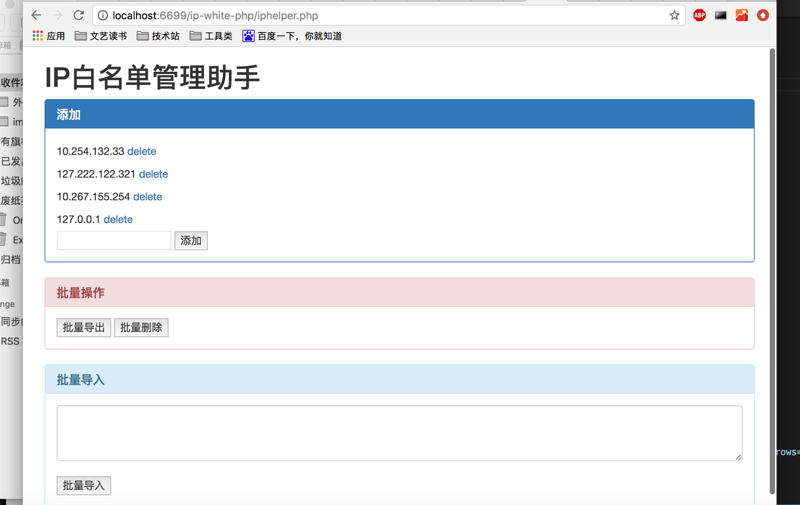Delete the IP 10.254.132.33

(142, 152)
